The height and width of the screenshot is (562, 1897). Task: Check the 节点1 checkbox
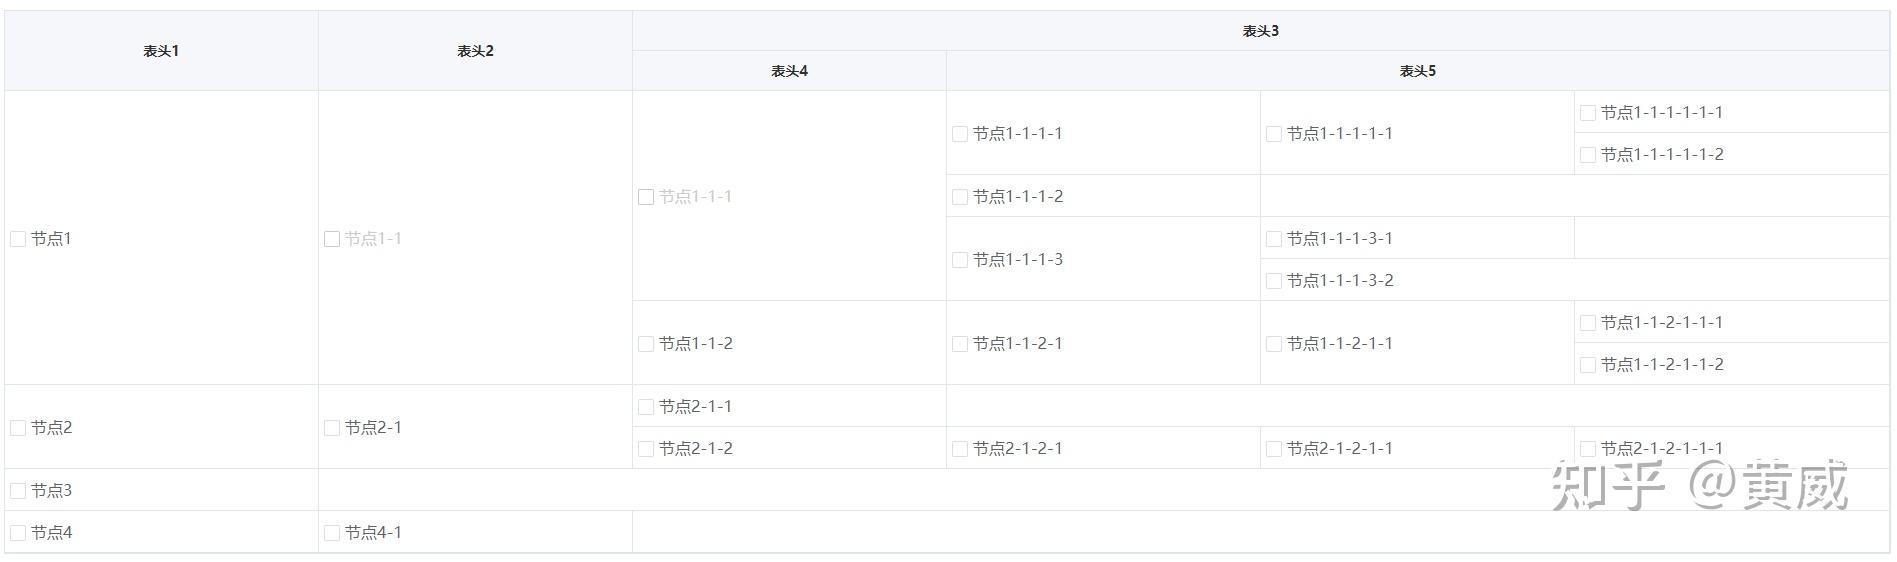[x=18, y=239]
